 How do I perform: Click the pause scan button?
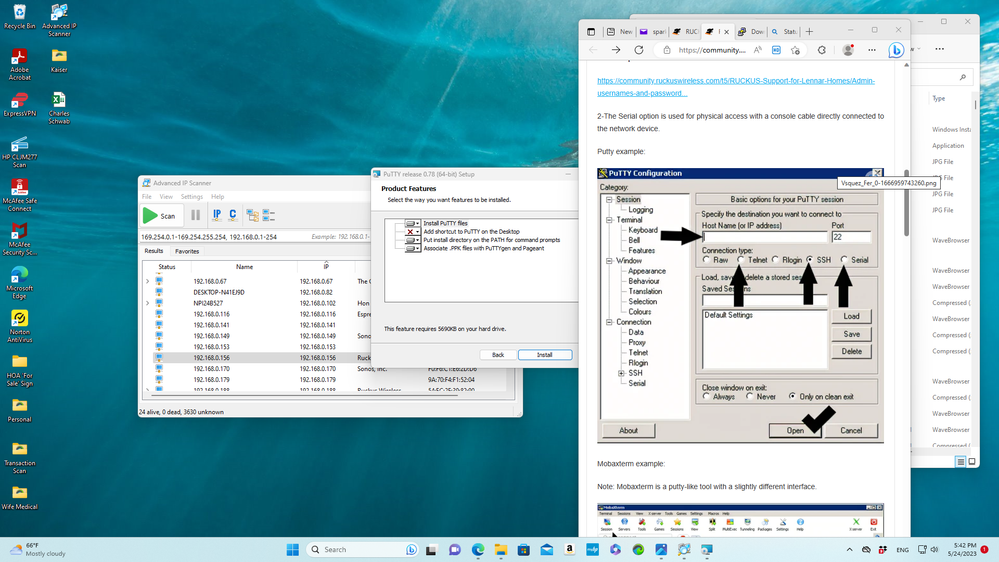tap(195, 215)
